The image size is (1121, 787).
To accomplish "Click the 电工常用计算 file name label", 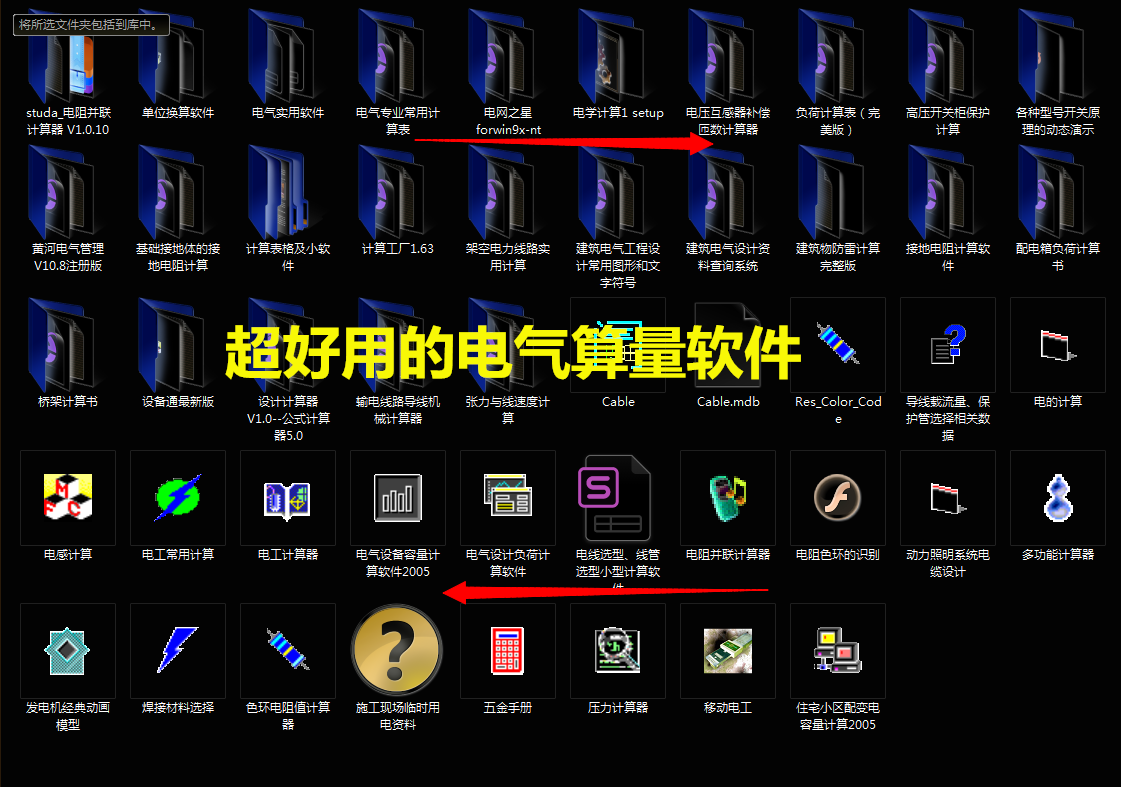I will tap(178, 555).
